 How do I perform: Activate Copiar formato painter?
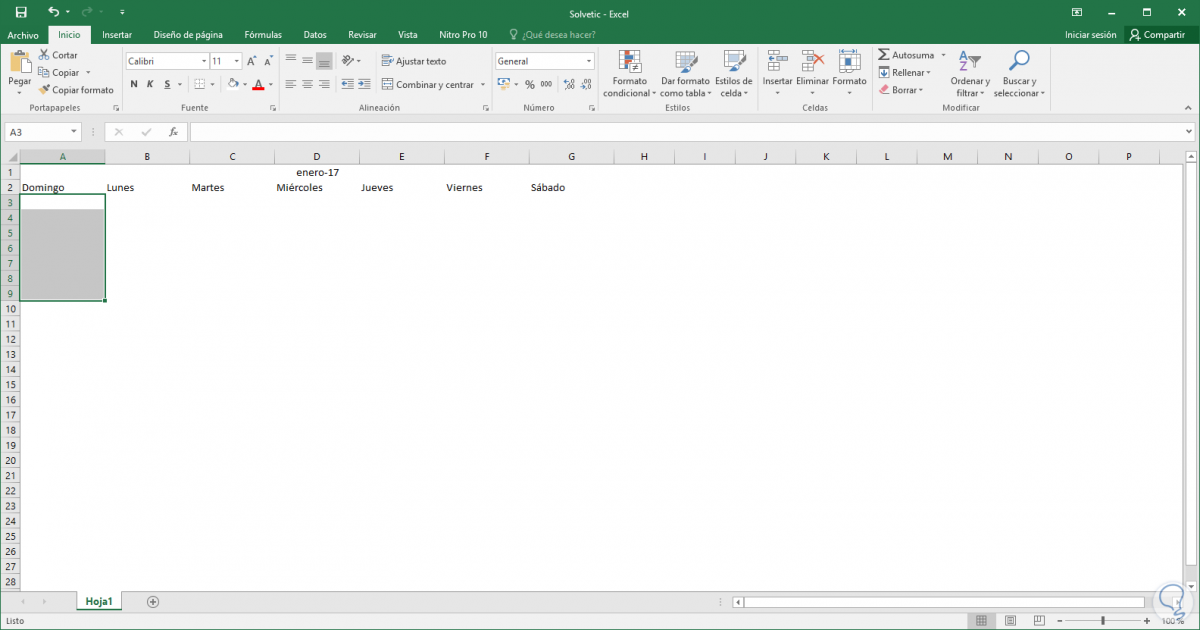[x=76, y=89]
